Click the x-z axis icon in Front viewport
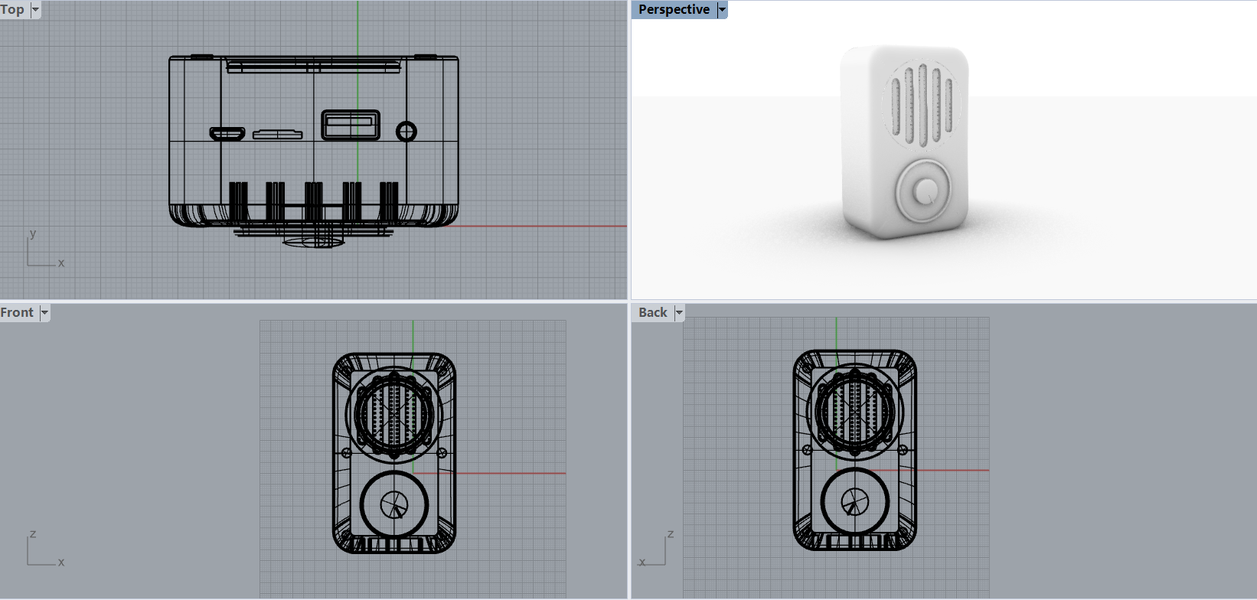This screenshot has width=1257, height=600. (x=44, y=549)
